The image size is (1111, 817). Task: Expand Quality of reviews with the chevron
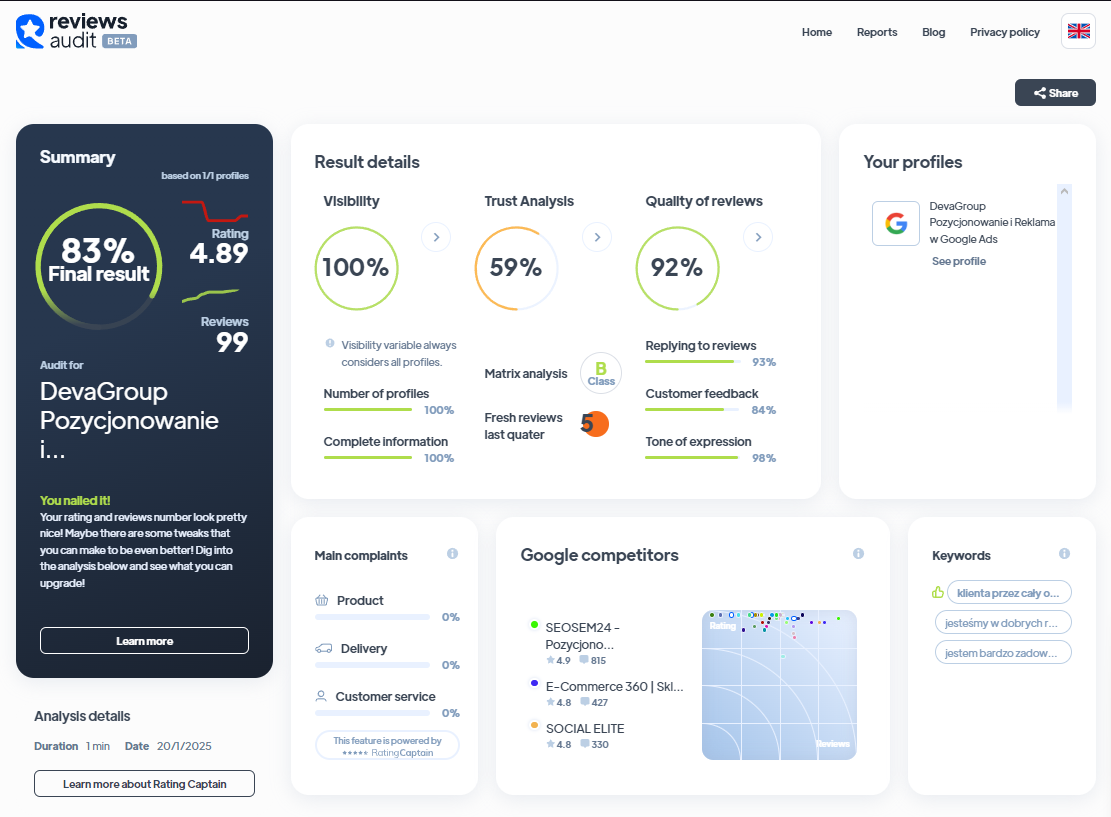(758, 237)
